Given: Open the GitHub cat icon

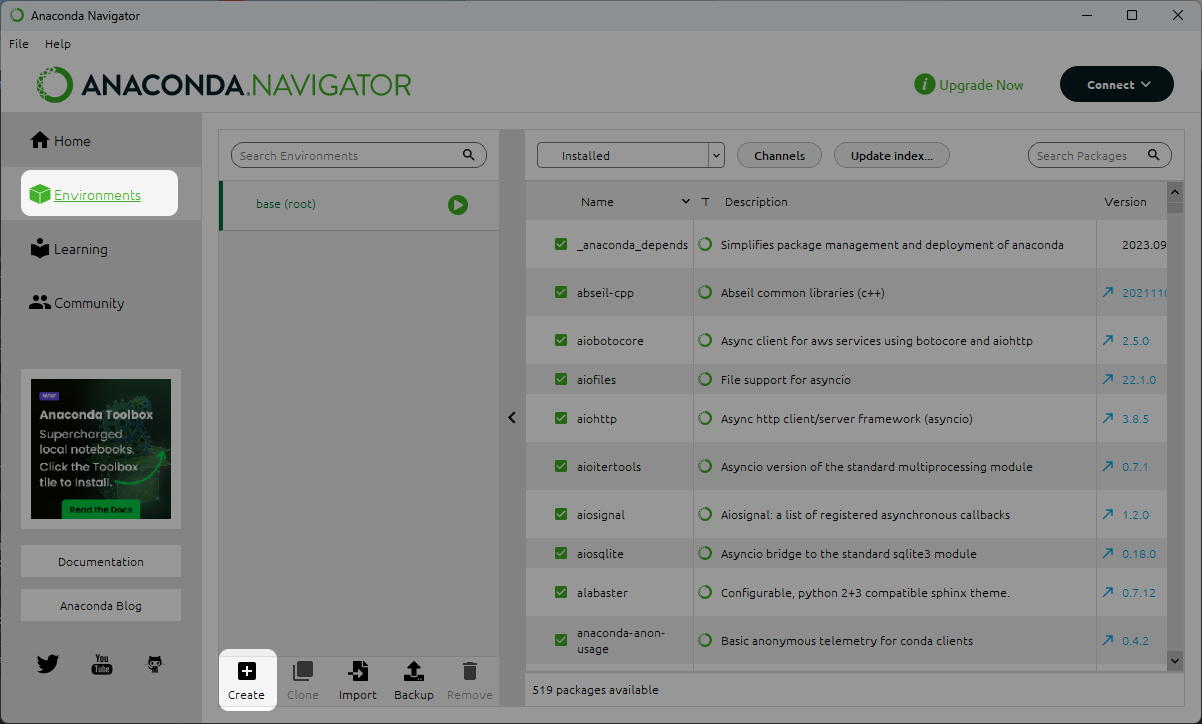Looking at the screenshot, I should pyautogui.click(x=154, y=663).
